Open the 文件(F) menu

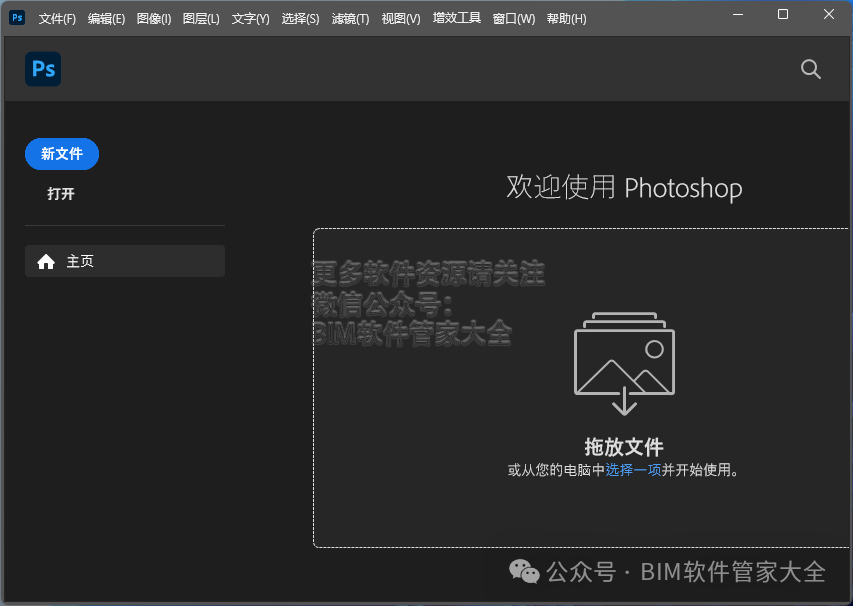point(57,19)
